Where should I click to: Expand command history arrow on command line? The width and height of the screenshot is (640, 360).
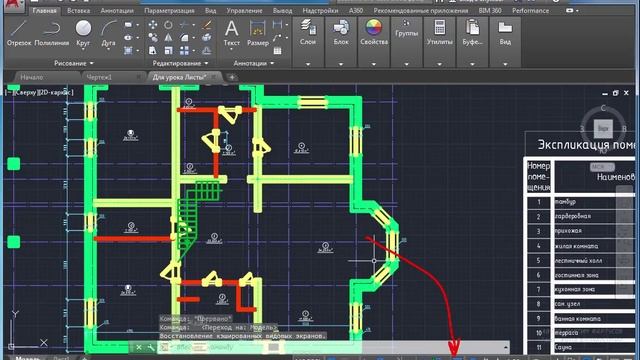(x=506, y=347)
